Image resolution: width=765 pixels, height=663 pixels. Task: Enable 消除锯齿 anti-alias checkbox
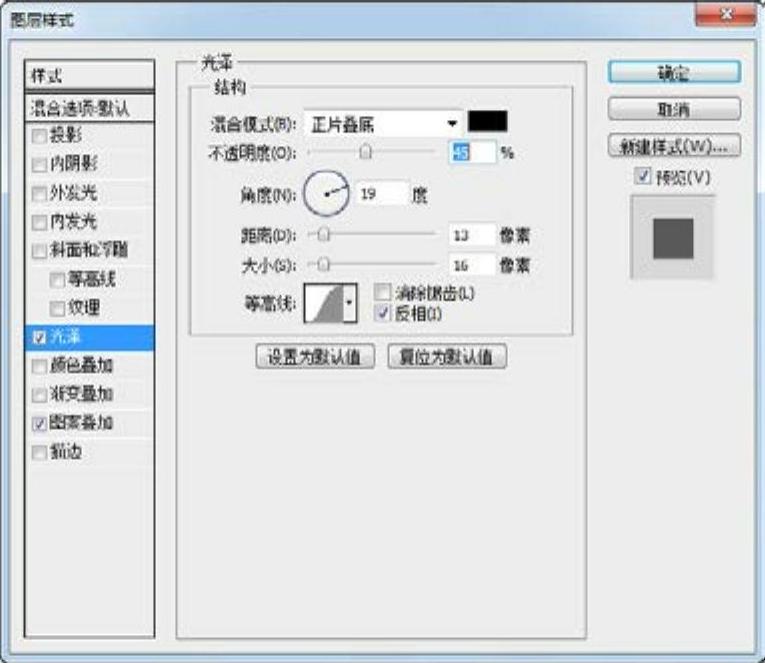(382, 293)
